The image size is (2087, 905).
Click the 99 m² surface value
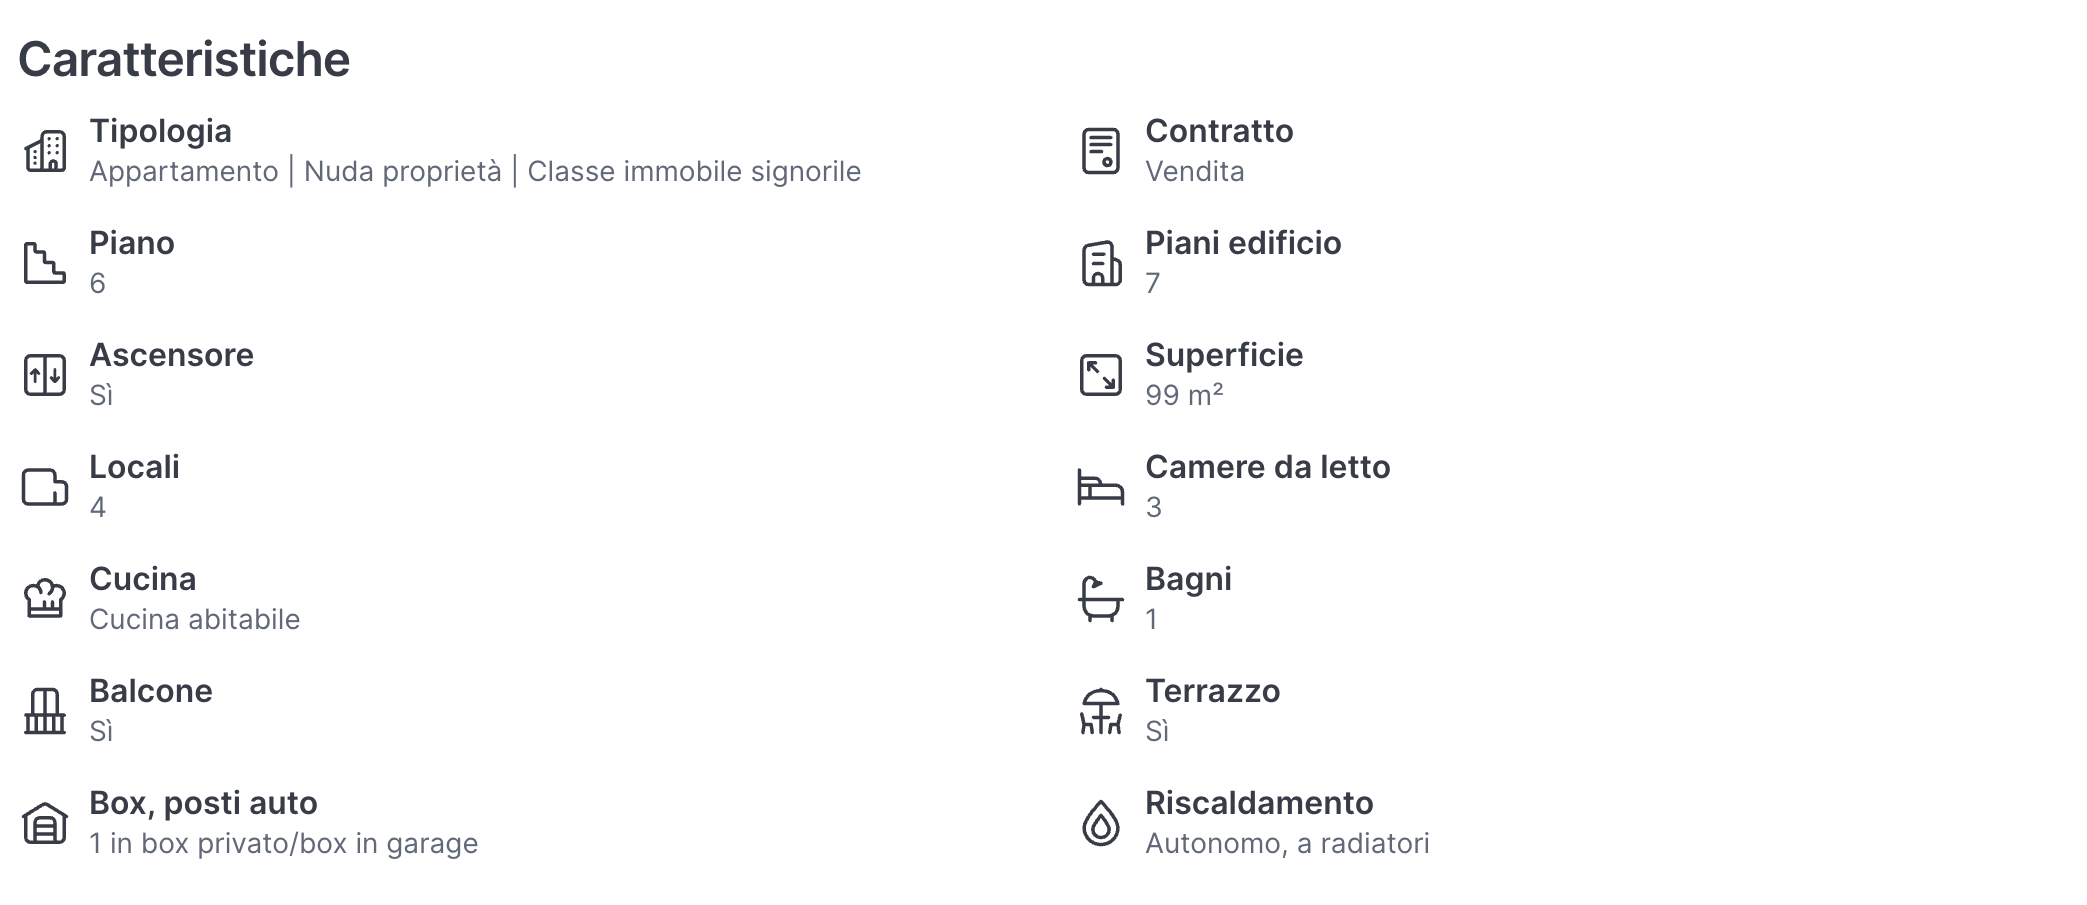[x=1184, y=395]
